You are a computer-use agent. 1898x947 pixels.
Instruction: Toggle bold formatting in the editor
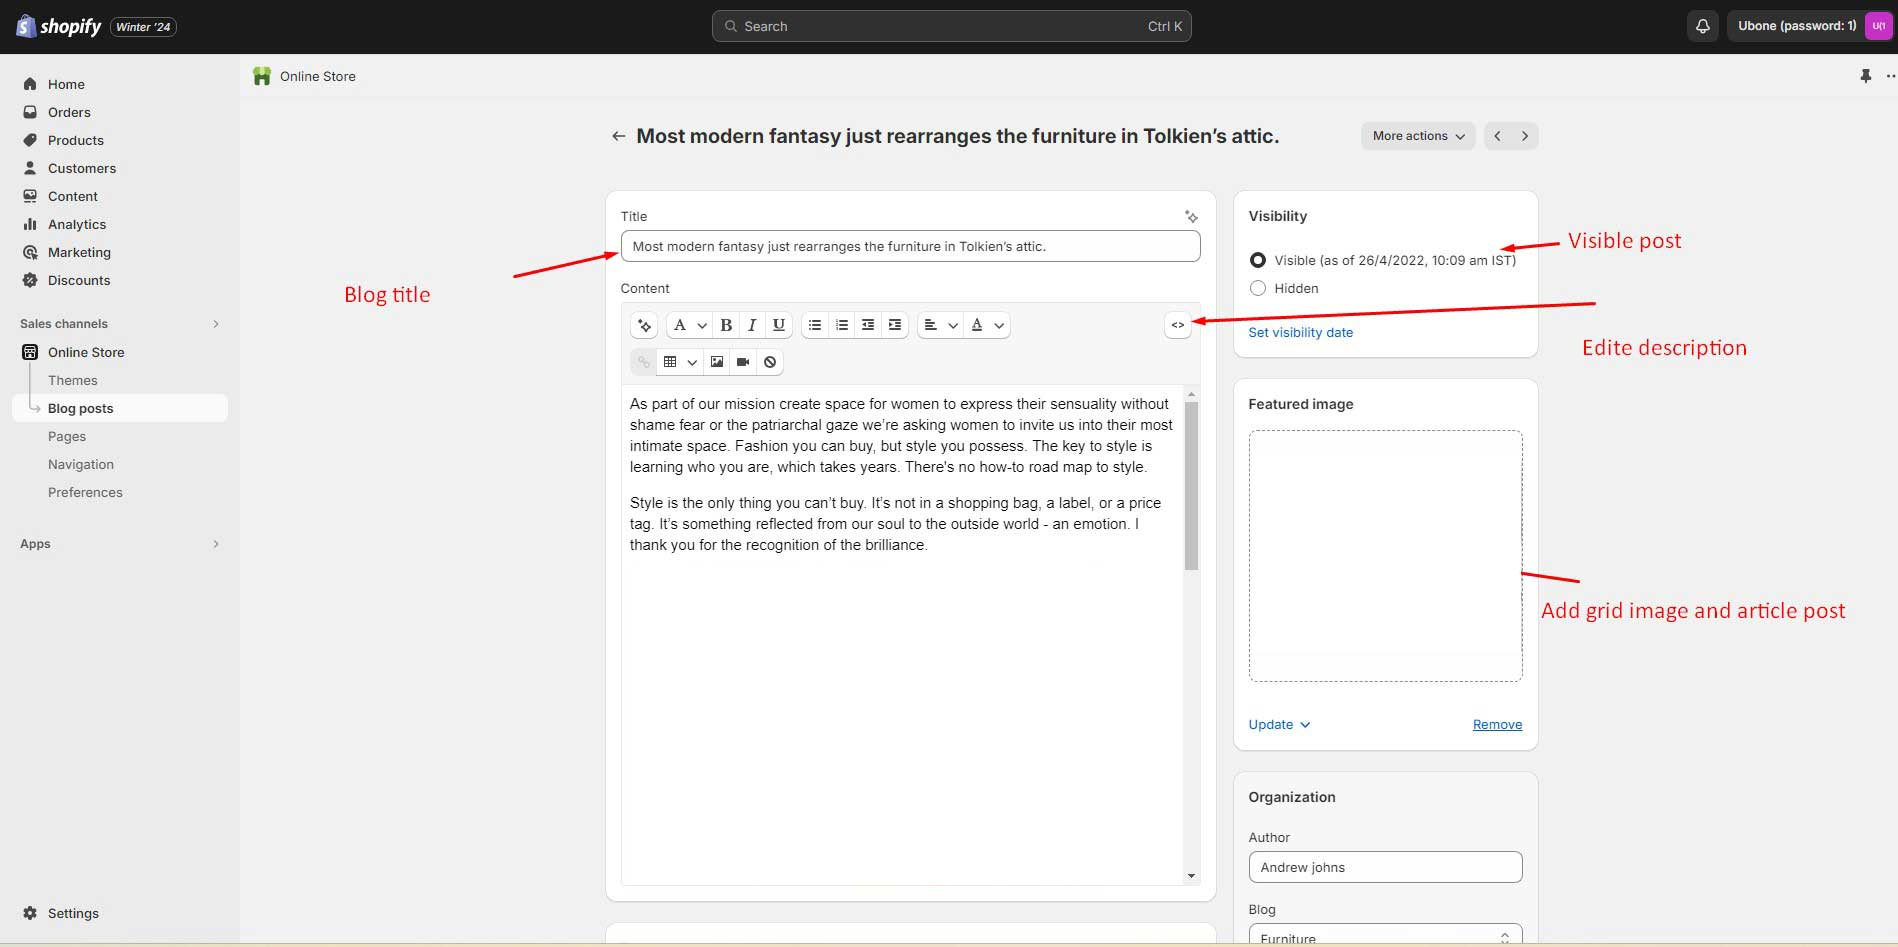point(726,325)
